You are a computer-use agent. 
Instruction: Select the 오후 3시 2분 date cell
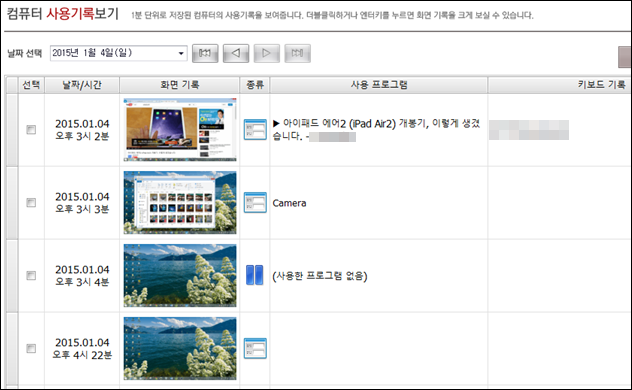[x=82, y=130]
